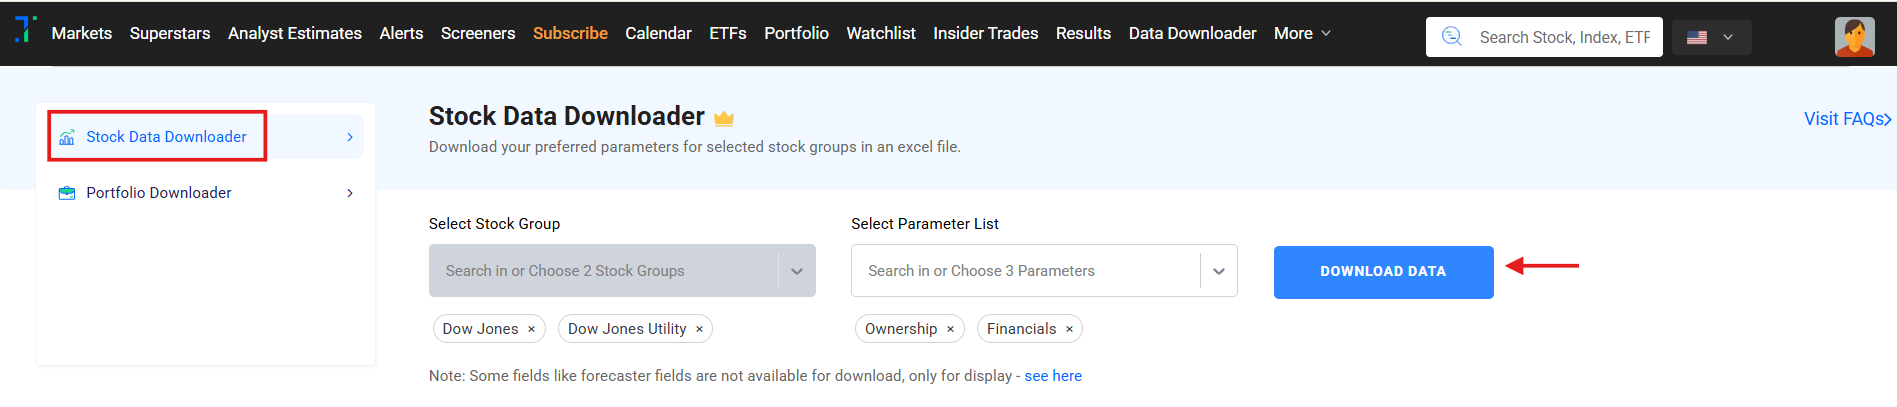The height and width of the screenshot is (407, 1897).
Task: Click the Stock Data Downloader sidebar icon
Action: (x=67, y=137)
